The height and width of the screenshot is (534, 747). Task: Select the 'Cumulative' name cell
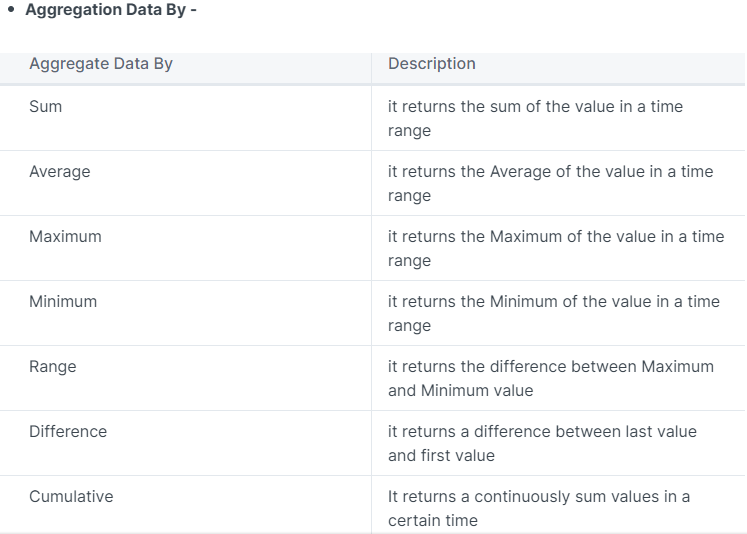click(71, 497)
